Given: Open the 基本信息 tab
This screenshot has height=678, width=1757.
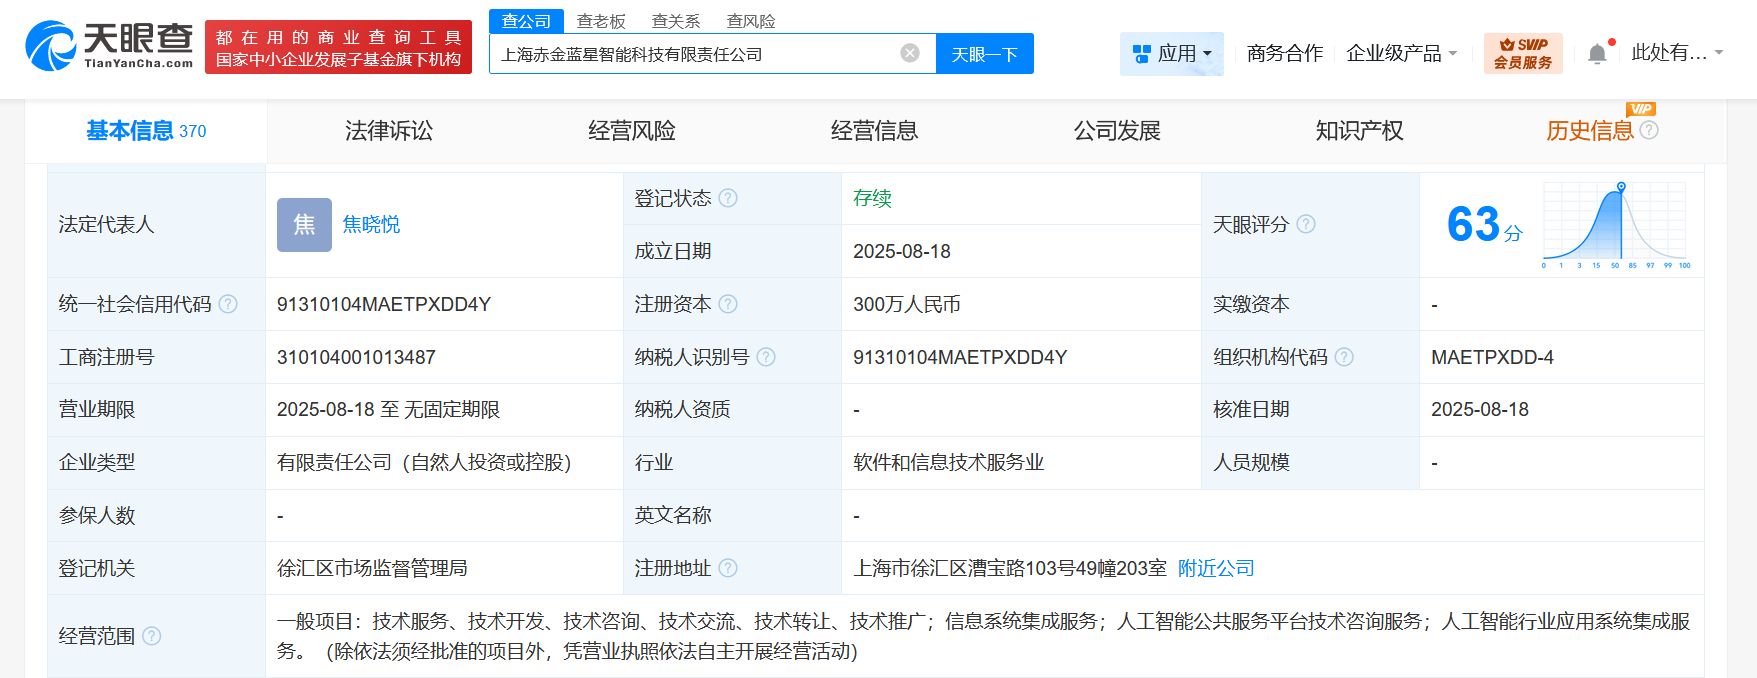Looking at the screenshot, I should (x=146, y=131).
